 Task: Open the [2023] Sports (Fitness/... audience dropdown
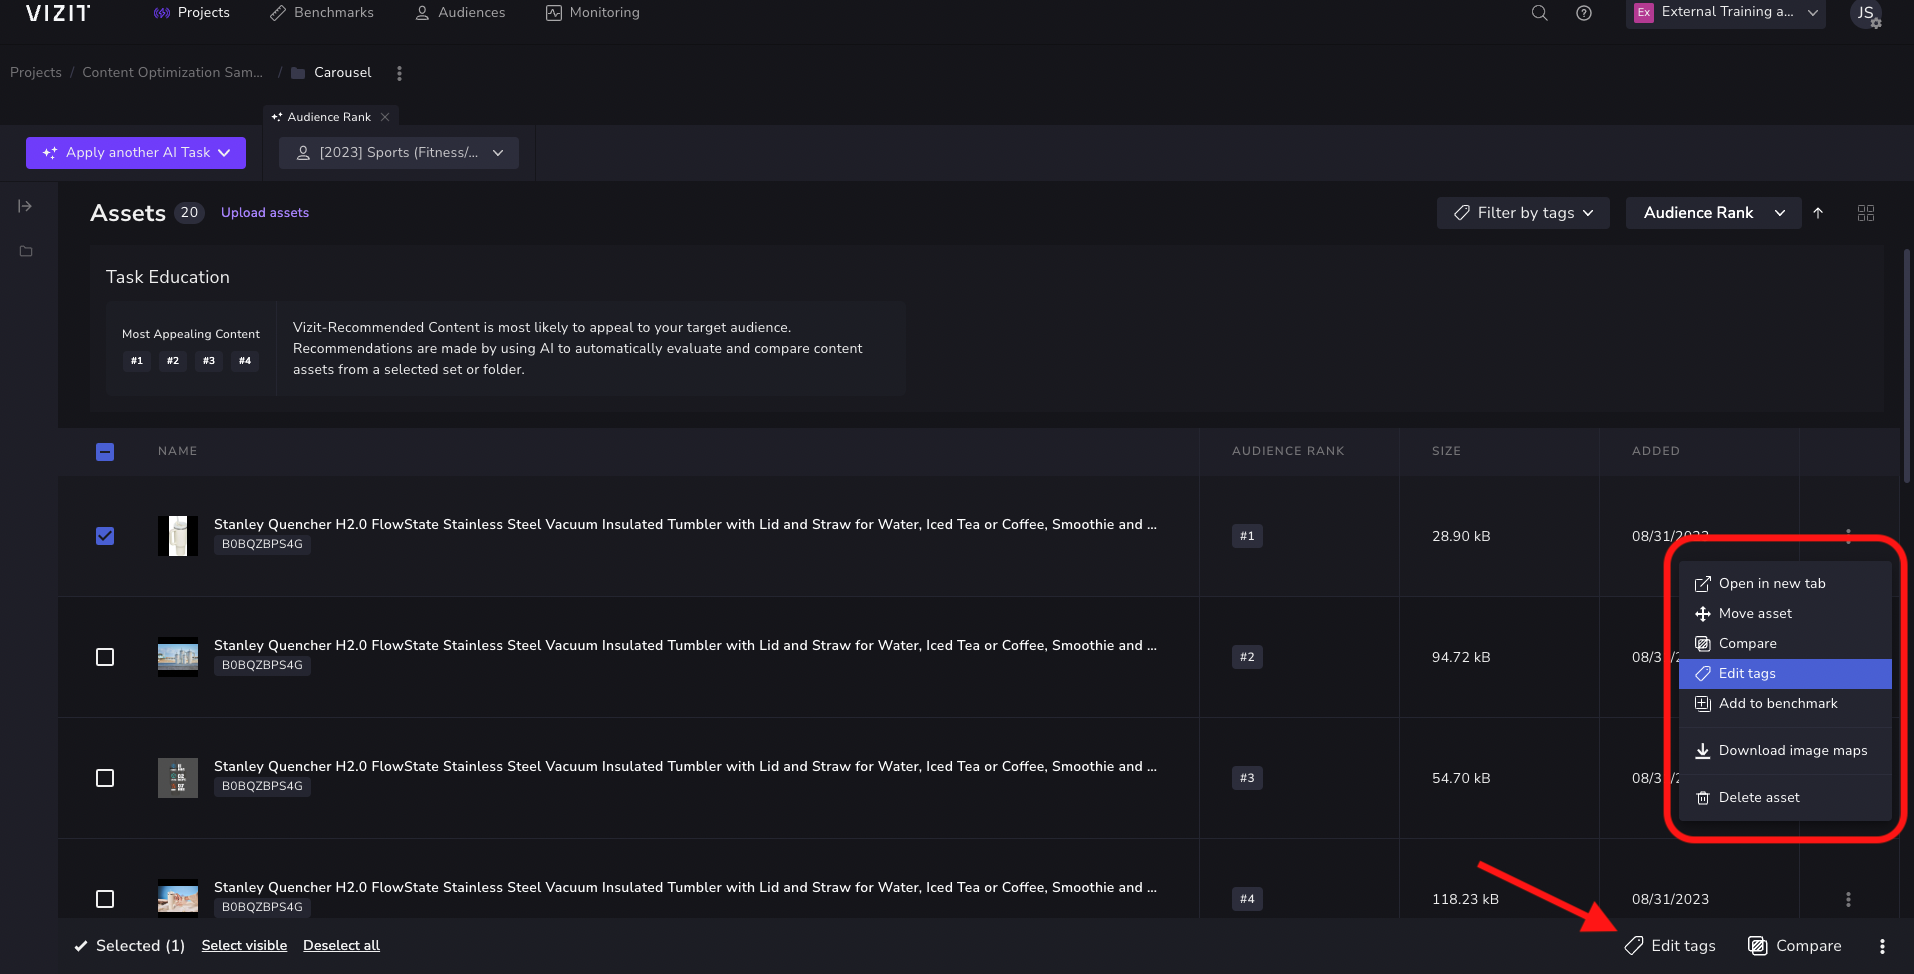pyautogui.click(x=399, y=153)
